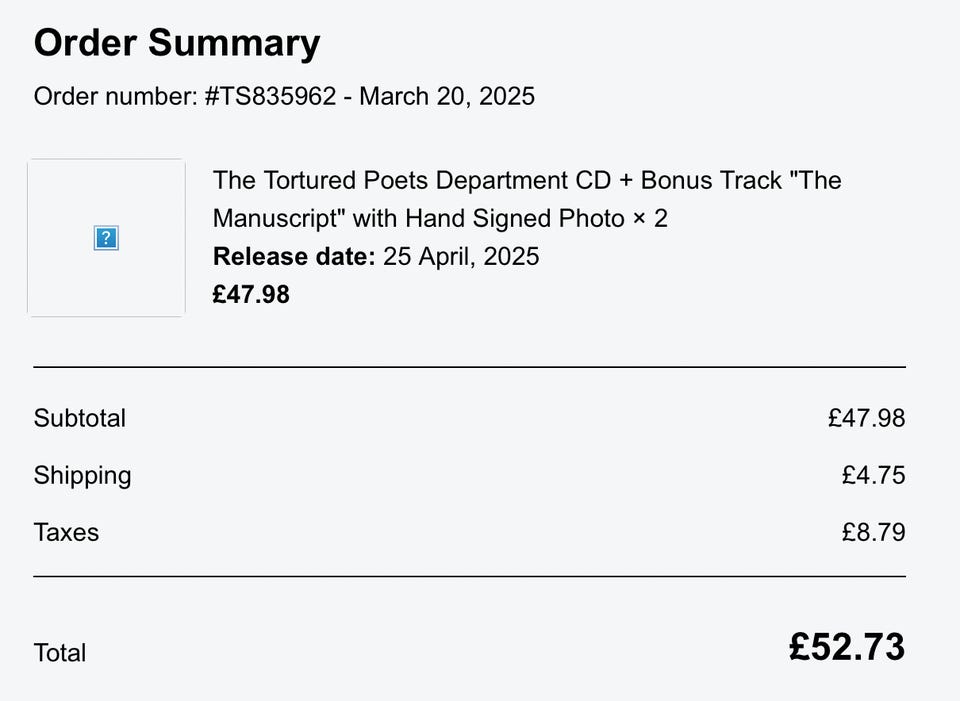Click the £8.79 taxes amount
Viewport: 960px width, 701px height.
873,532
